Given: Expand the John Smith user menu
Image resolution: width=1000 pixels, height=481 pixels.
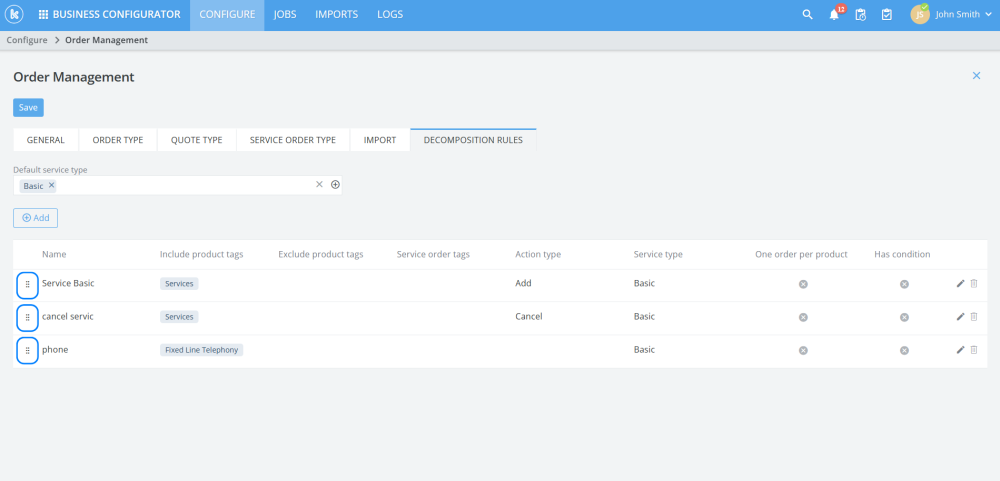Looking at the screenshot, I should [x=964, y=15].
